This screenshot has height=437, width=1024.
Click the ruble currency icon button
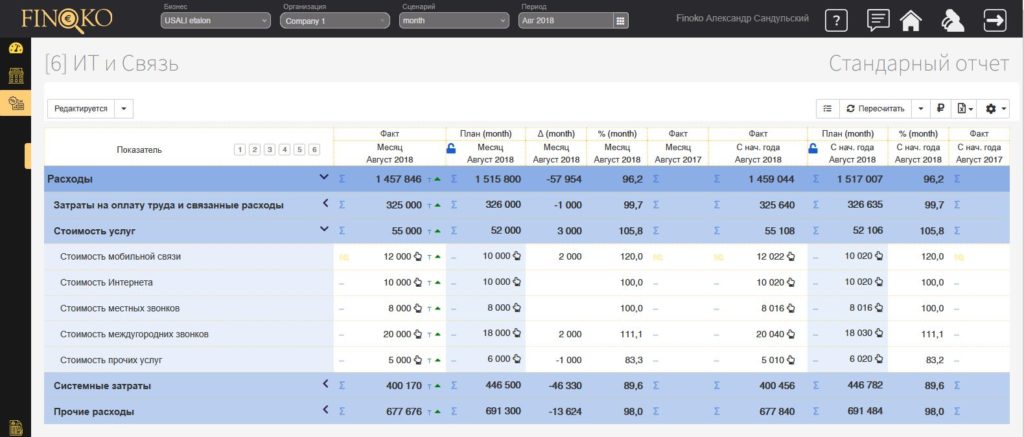tap(940, 108)
